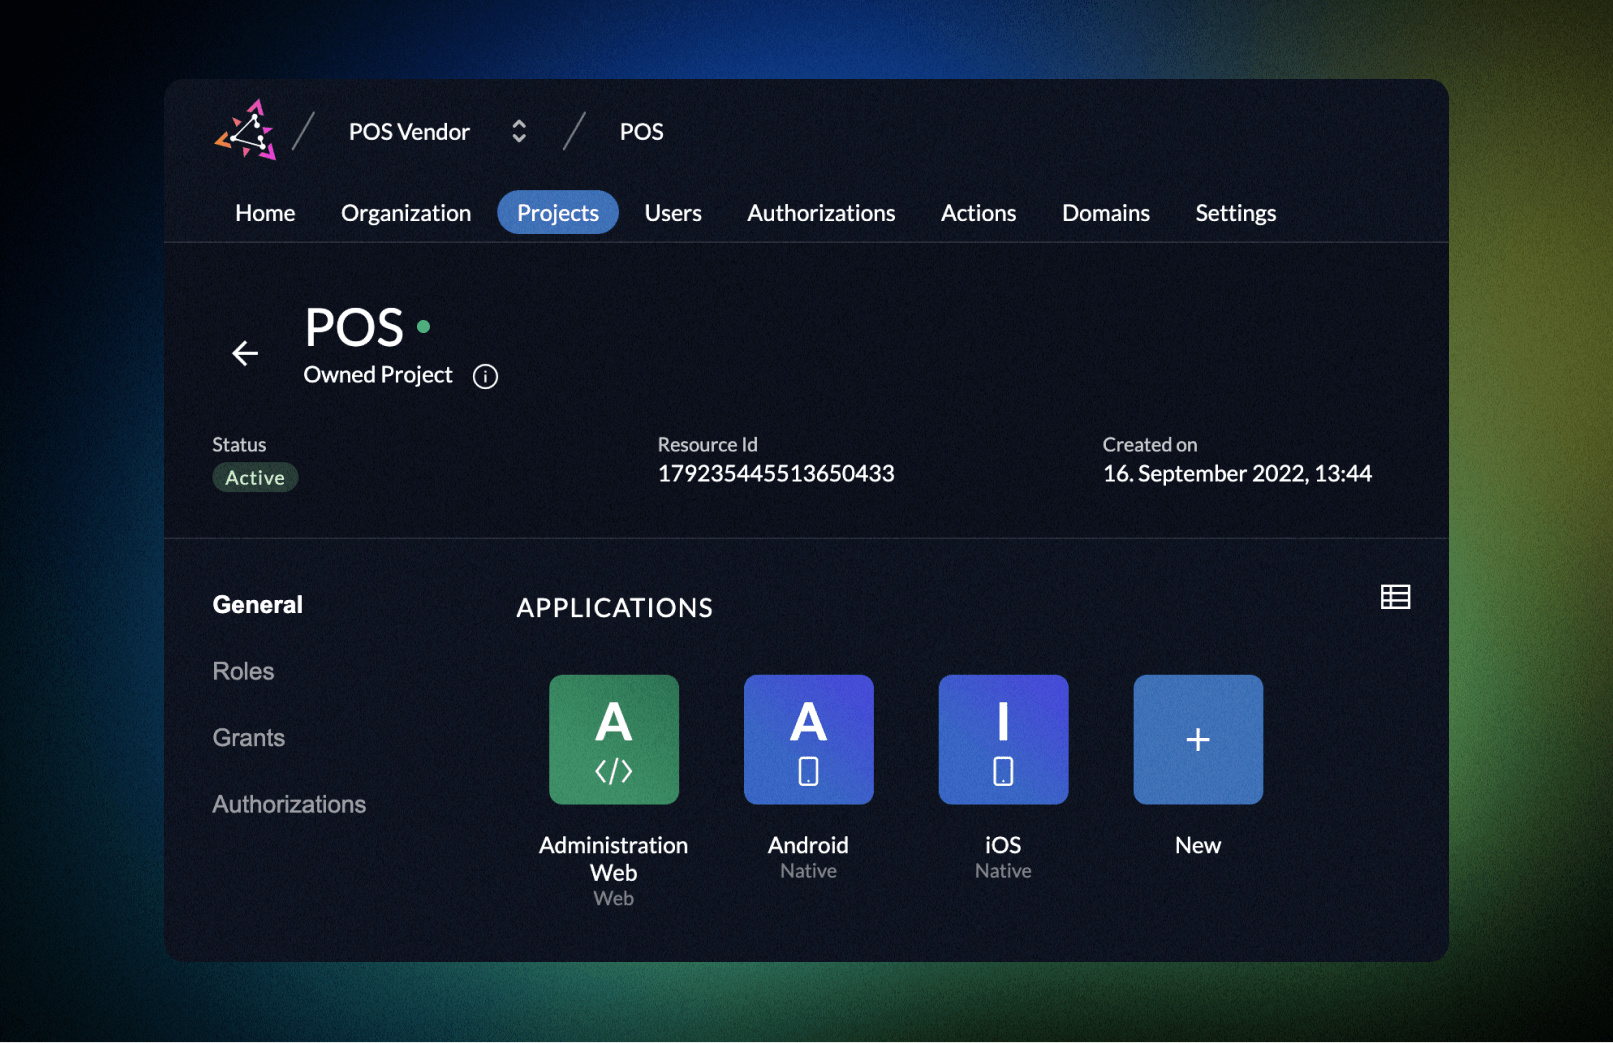Open the top Authorizations tab
This screenshot has width=1613, height=1043.
click(821, 213)
